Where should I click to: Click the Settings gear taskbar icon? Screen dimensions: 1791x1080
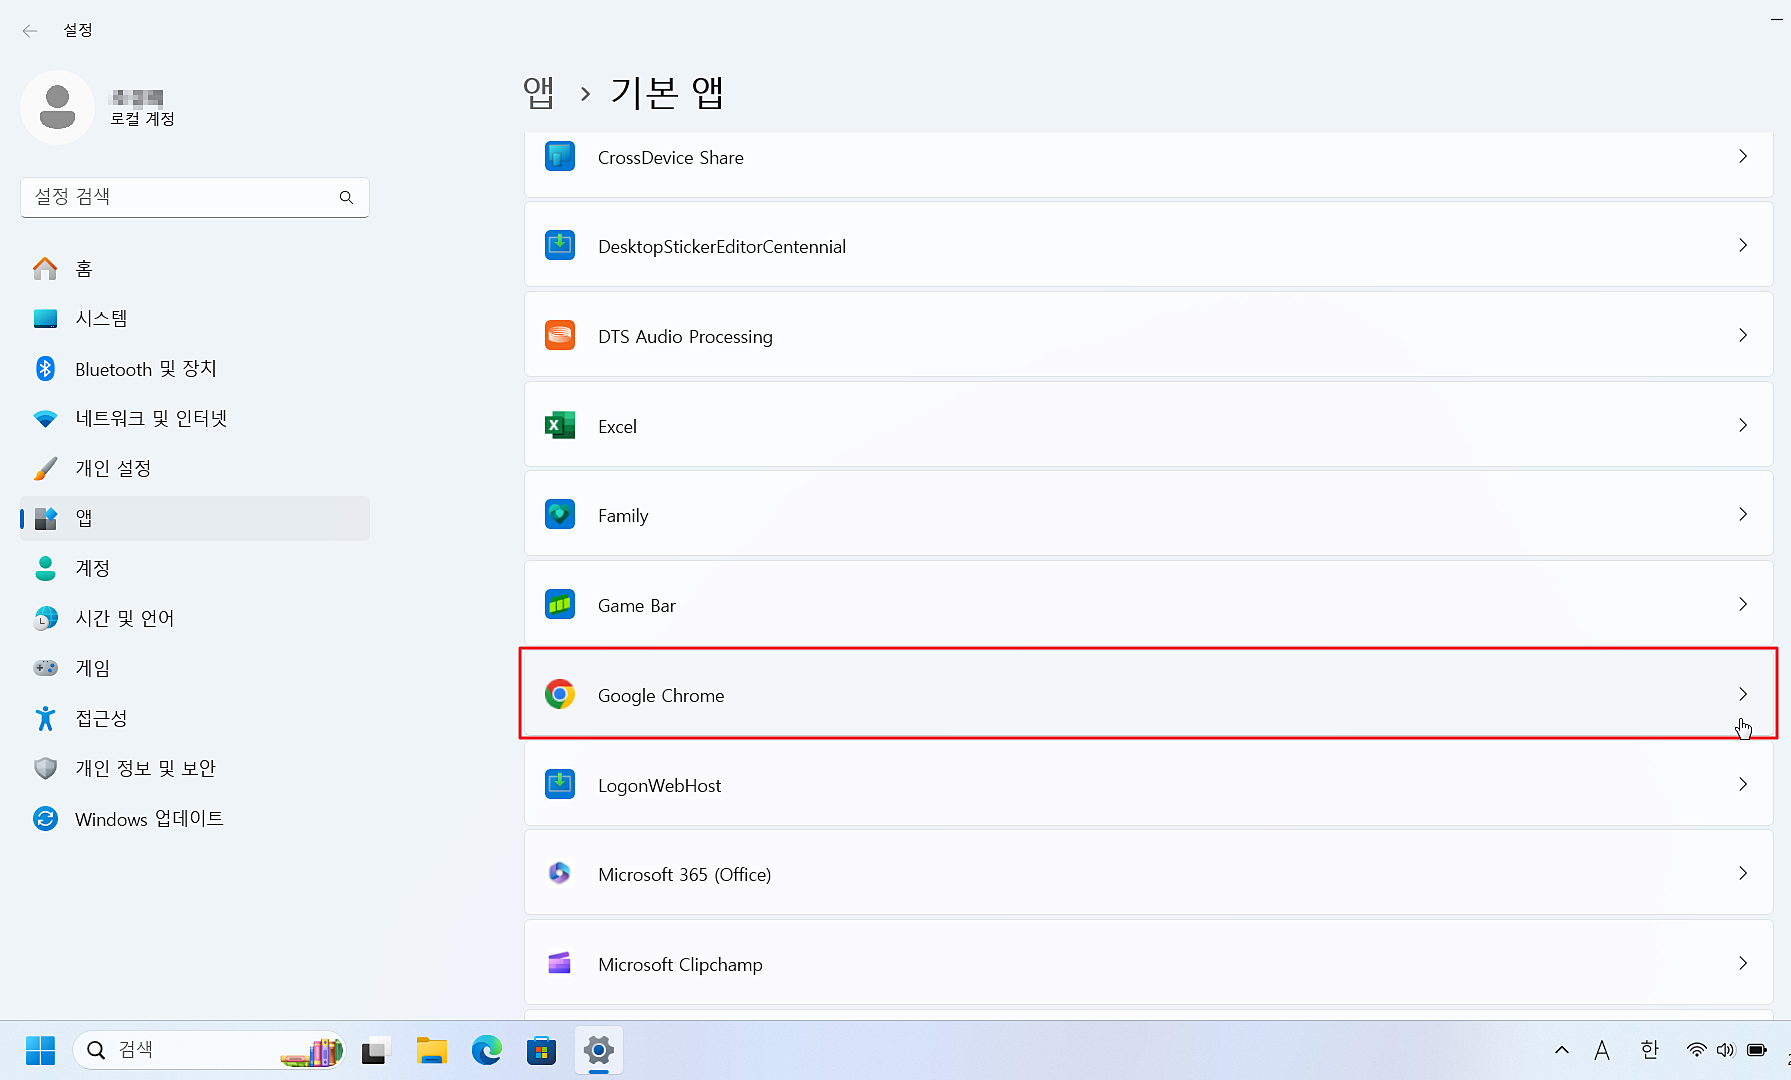pyautogui.click(x=598, y=1050)
